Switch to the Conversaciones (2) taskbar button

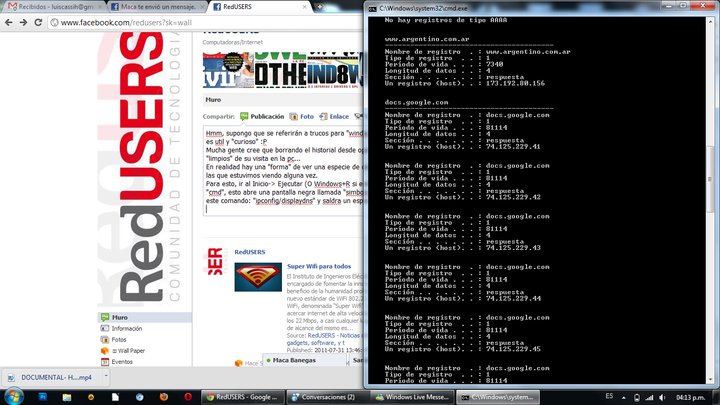(x=327, y=397)
